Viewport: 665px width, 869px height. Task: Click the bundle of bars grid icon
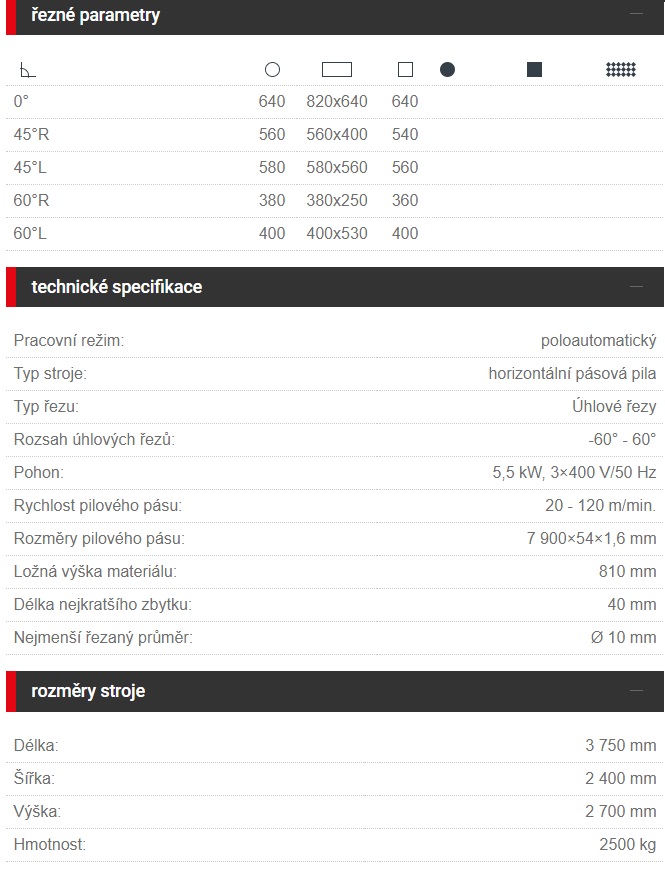621,69
